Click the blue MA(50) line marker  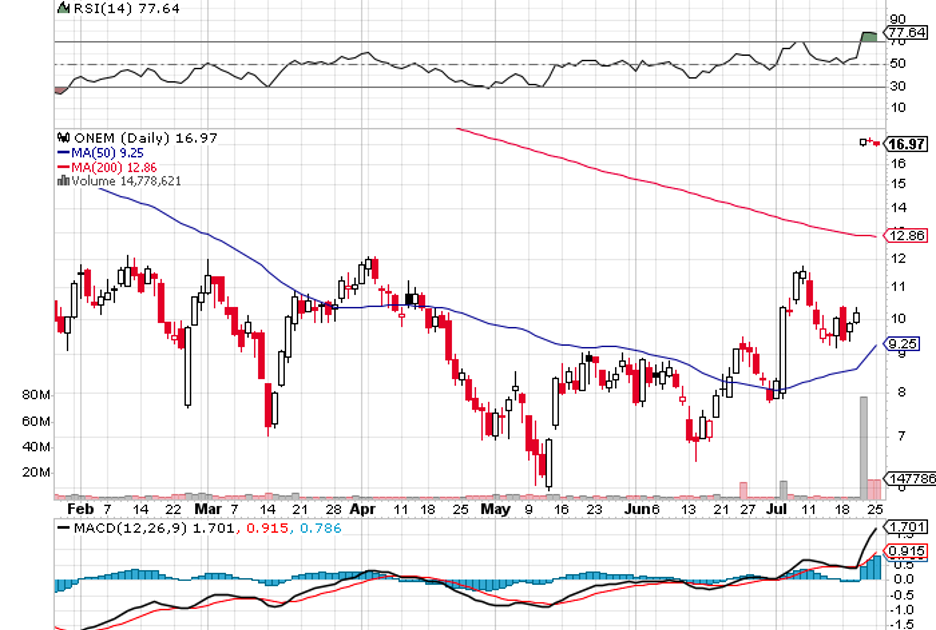pos(62,152)
